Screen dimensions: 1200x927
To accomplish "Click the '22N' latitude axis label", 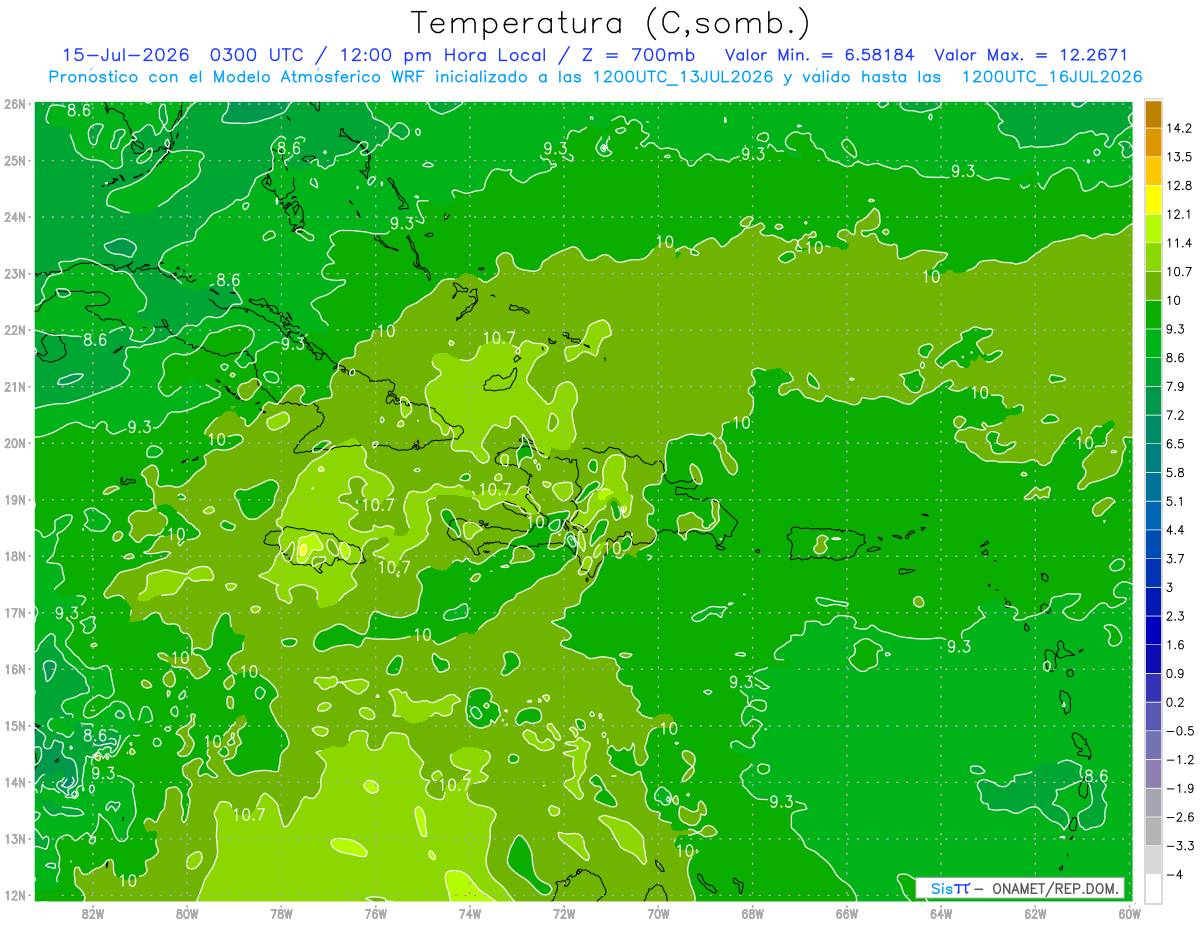I will tap(14, 330).
